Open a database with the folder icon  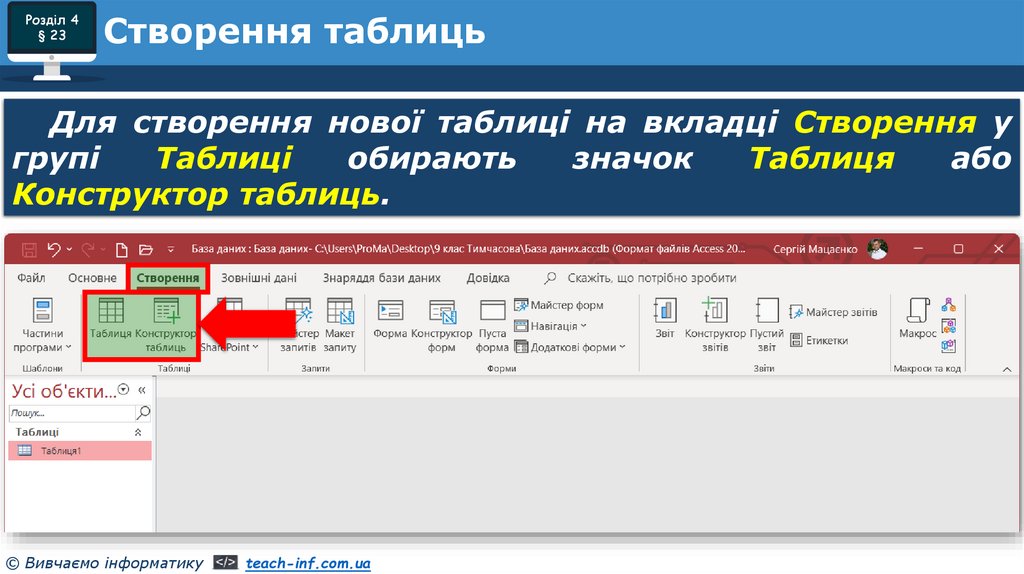point(146,249)
